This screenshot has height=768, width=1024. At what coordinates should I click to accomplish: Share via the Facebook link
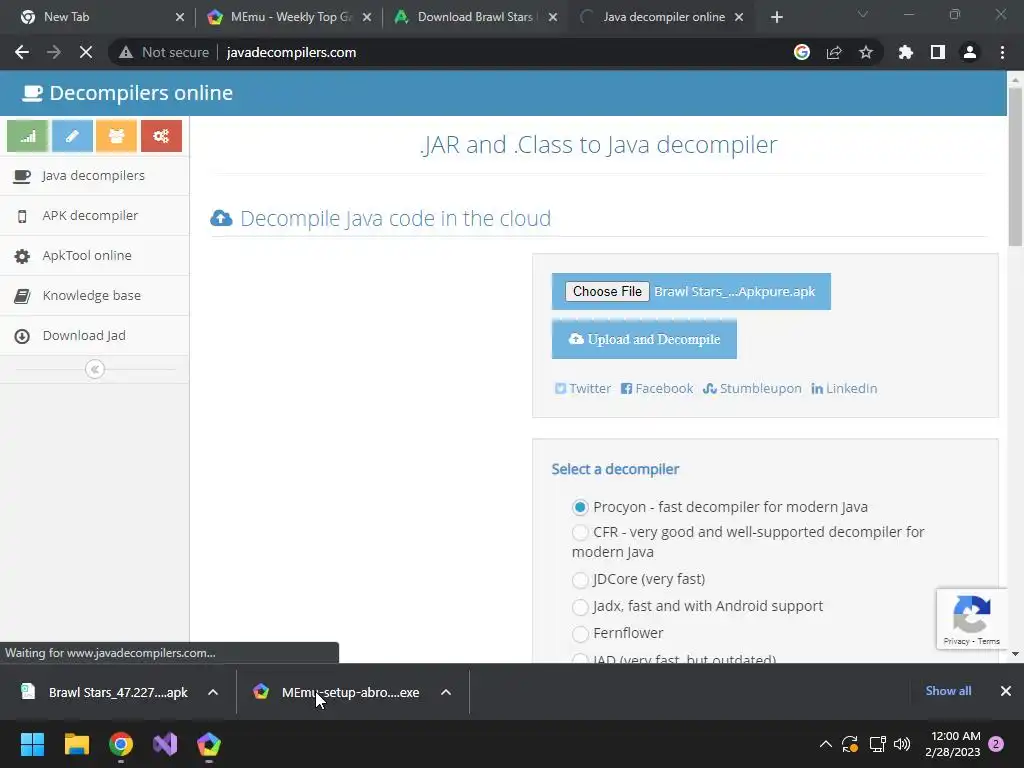656,389
